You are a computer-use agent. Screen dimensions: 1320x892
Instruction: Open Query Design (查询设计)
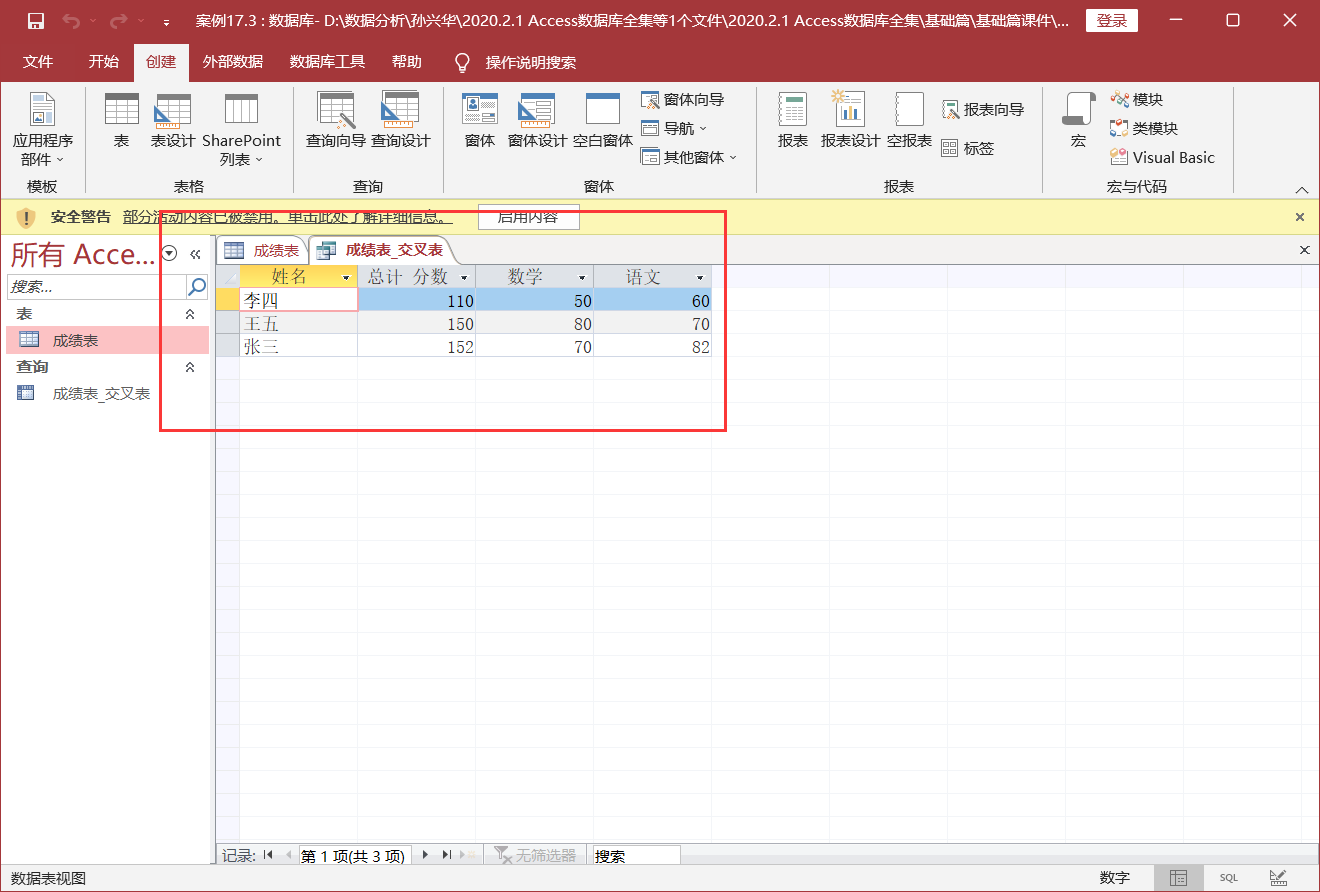point(400,120)
